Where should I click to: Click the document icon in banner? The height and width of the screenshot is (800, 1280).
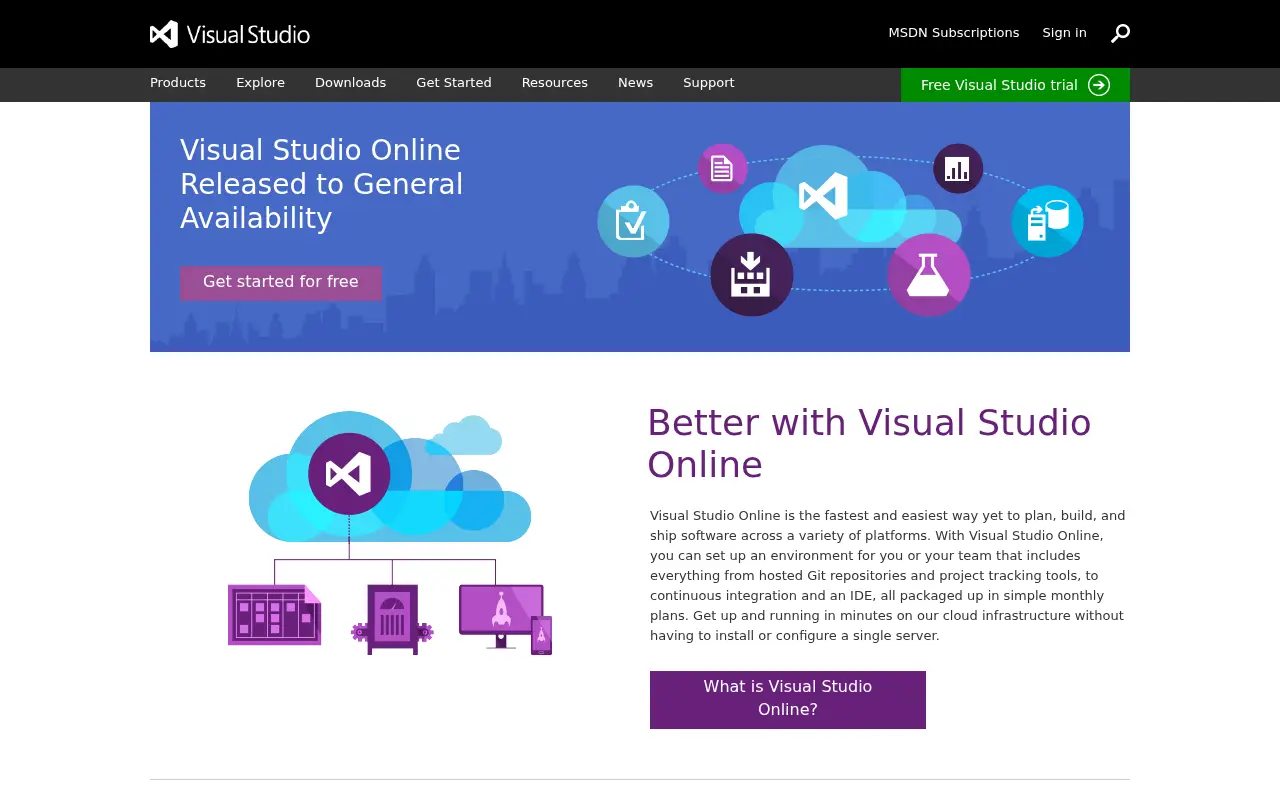click(x=722, y=168)
